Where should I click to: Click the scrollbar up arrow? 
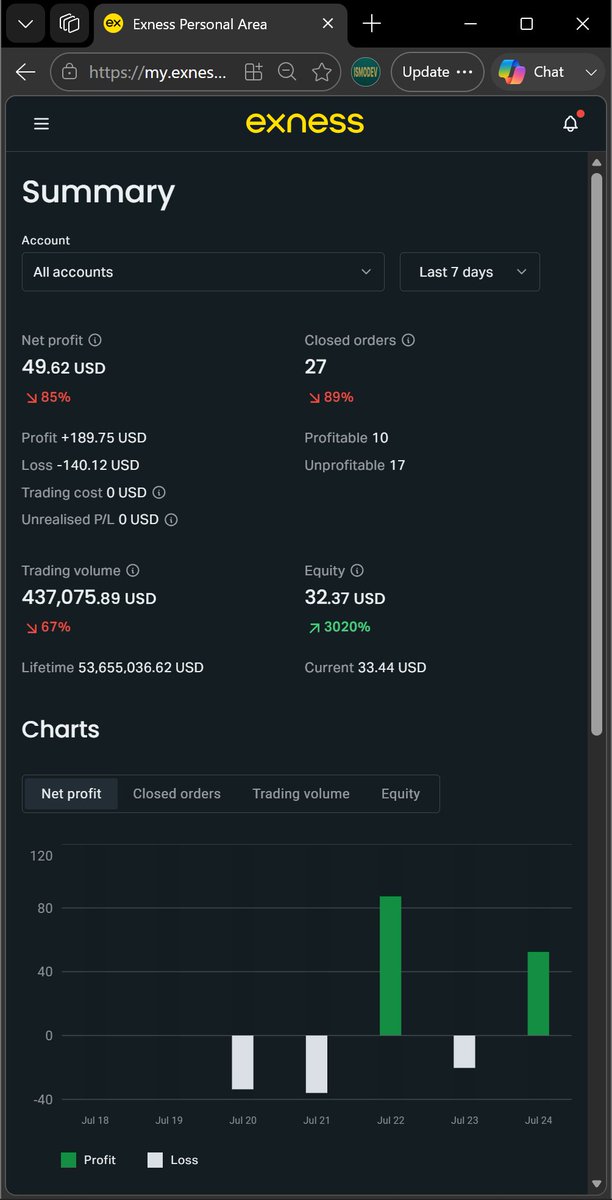(x=596, y=162)
